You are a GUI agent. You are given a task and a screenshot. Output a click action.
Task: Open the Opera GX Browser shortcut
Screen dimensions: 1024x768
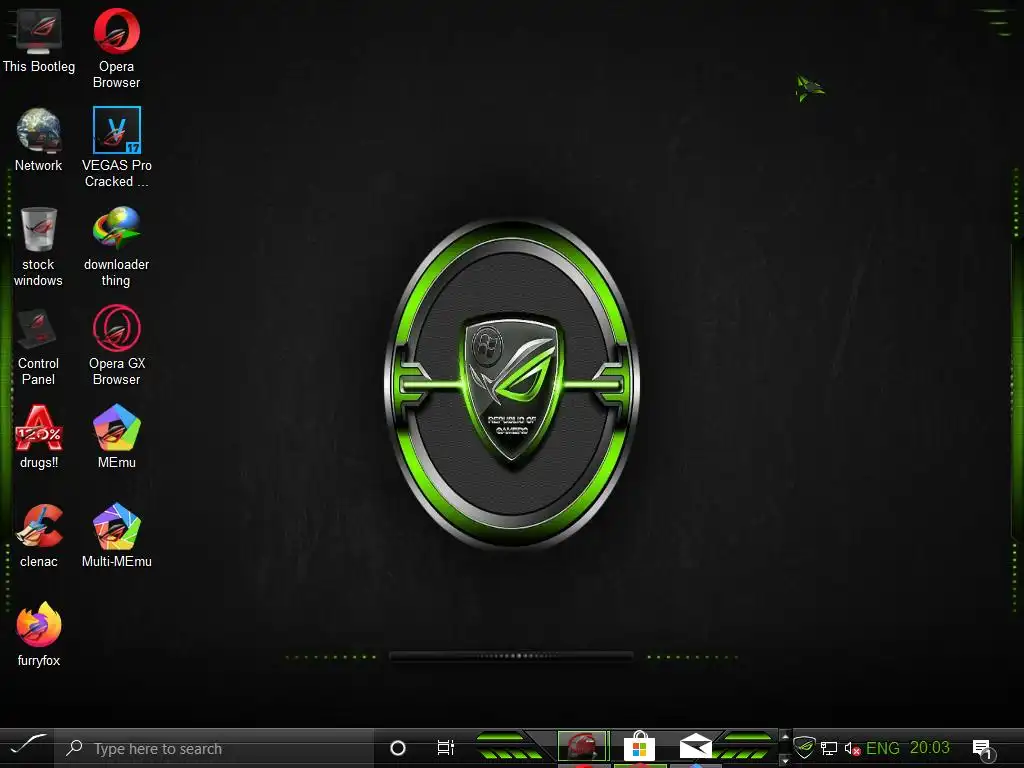coord(116,346)
